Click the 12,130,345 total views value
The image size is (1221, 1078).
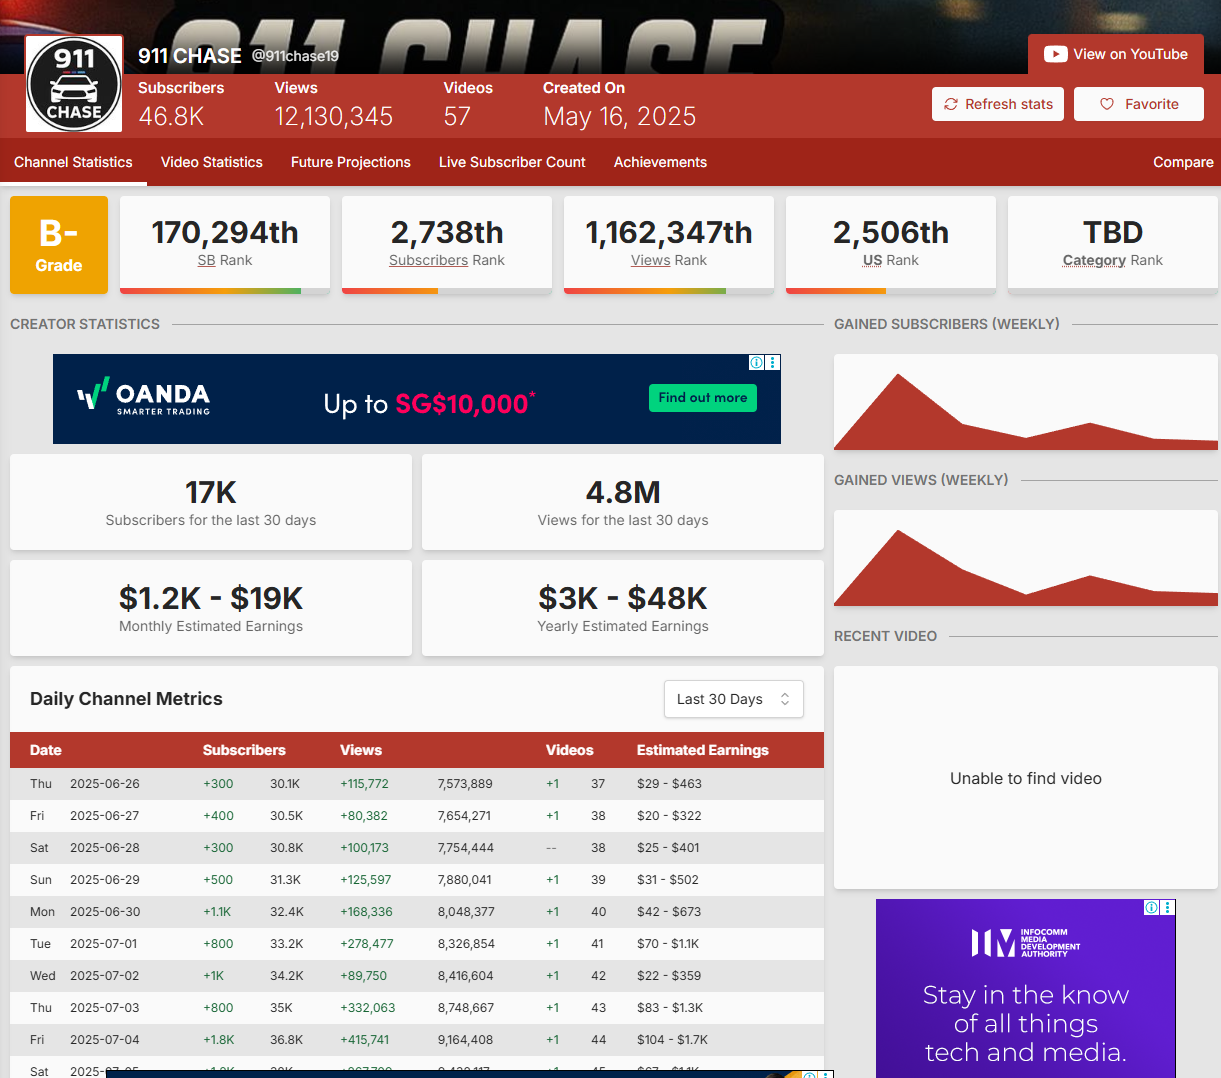(334, 116)
